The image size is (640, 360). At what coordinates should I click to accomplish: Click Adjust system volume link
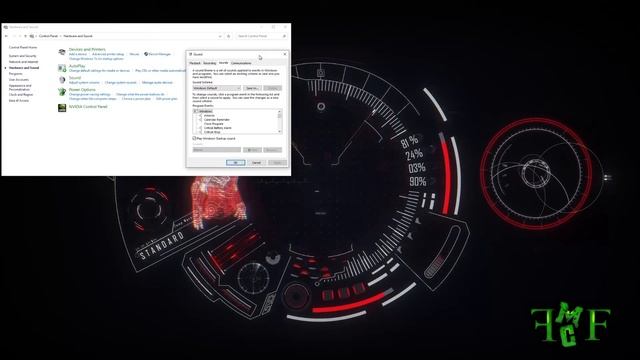tap(84, 82)
